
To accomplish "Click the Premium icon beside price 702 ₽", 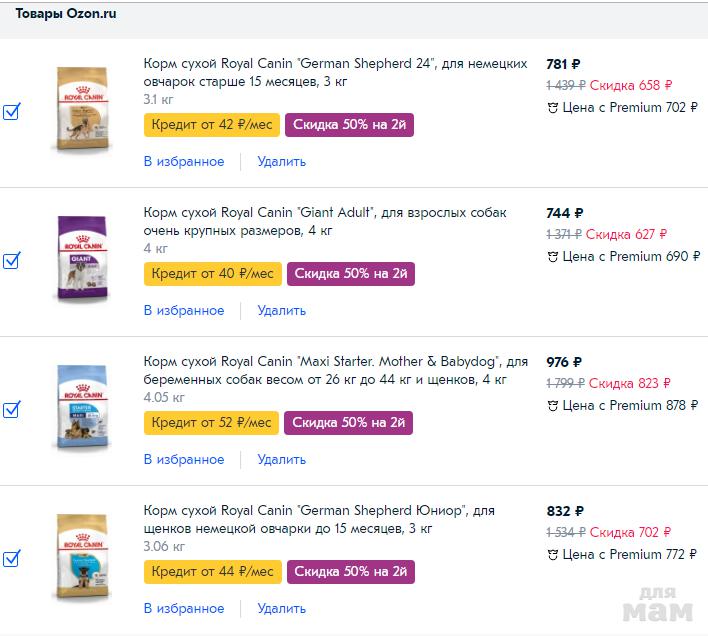I will (x=552, y=108).
